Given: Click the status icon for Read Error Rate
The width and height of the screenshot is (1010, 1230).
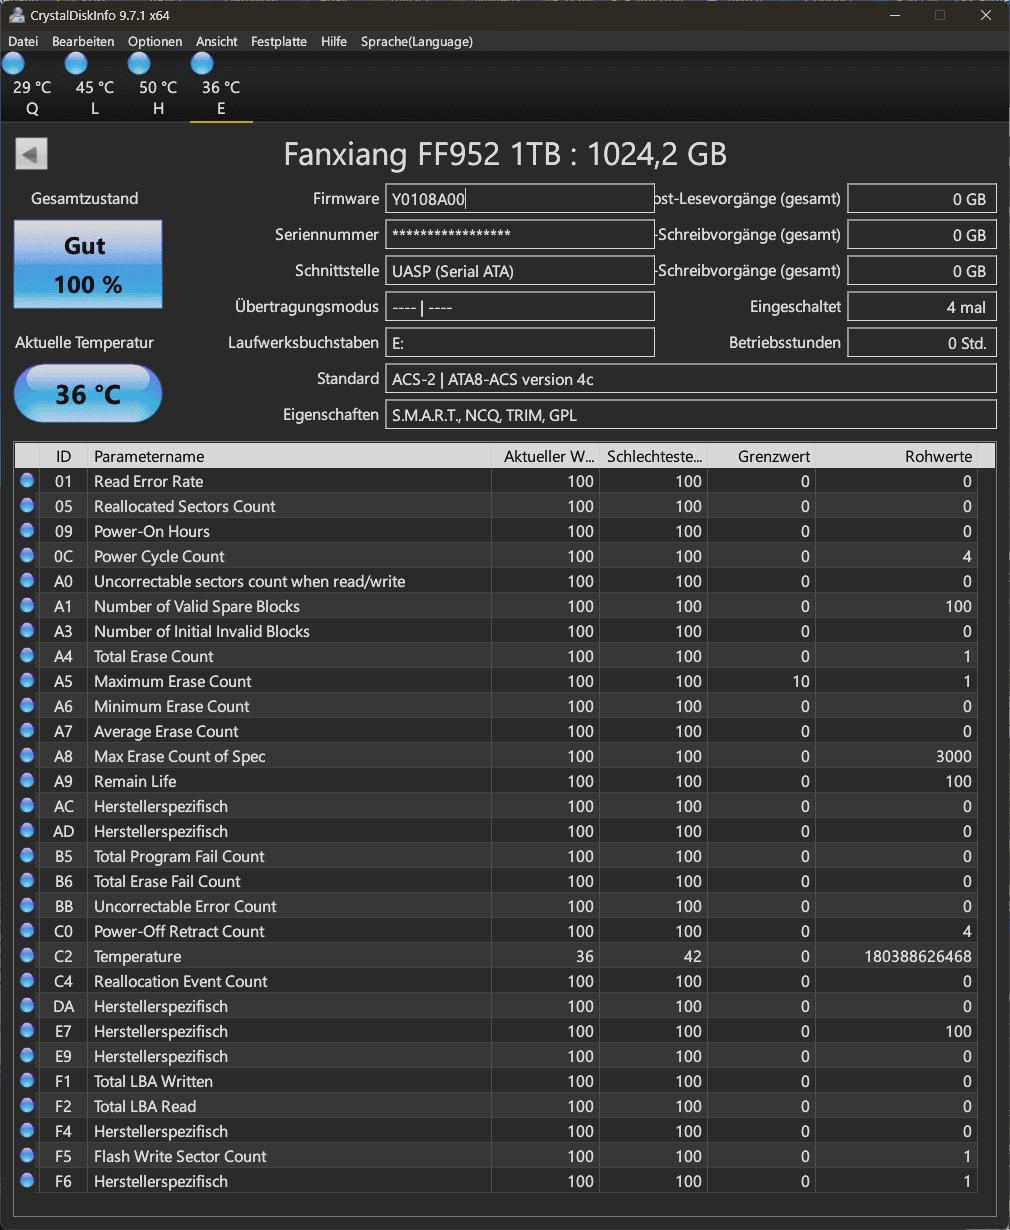Looking at the screenshot, I should [x=27, y=481].
